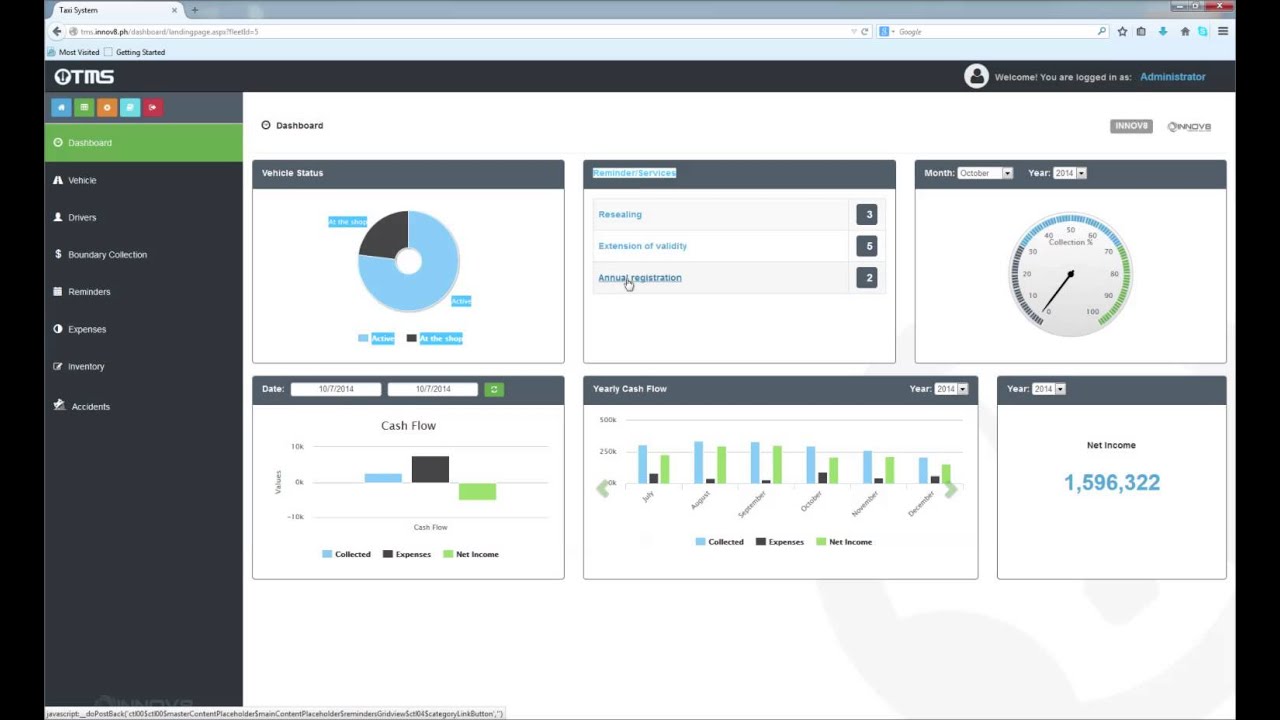Show previous months in Yearly Cash Flow
Image resolution: width=1280 pixels, height=720 pixels.
tap(603, 488)
